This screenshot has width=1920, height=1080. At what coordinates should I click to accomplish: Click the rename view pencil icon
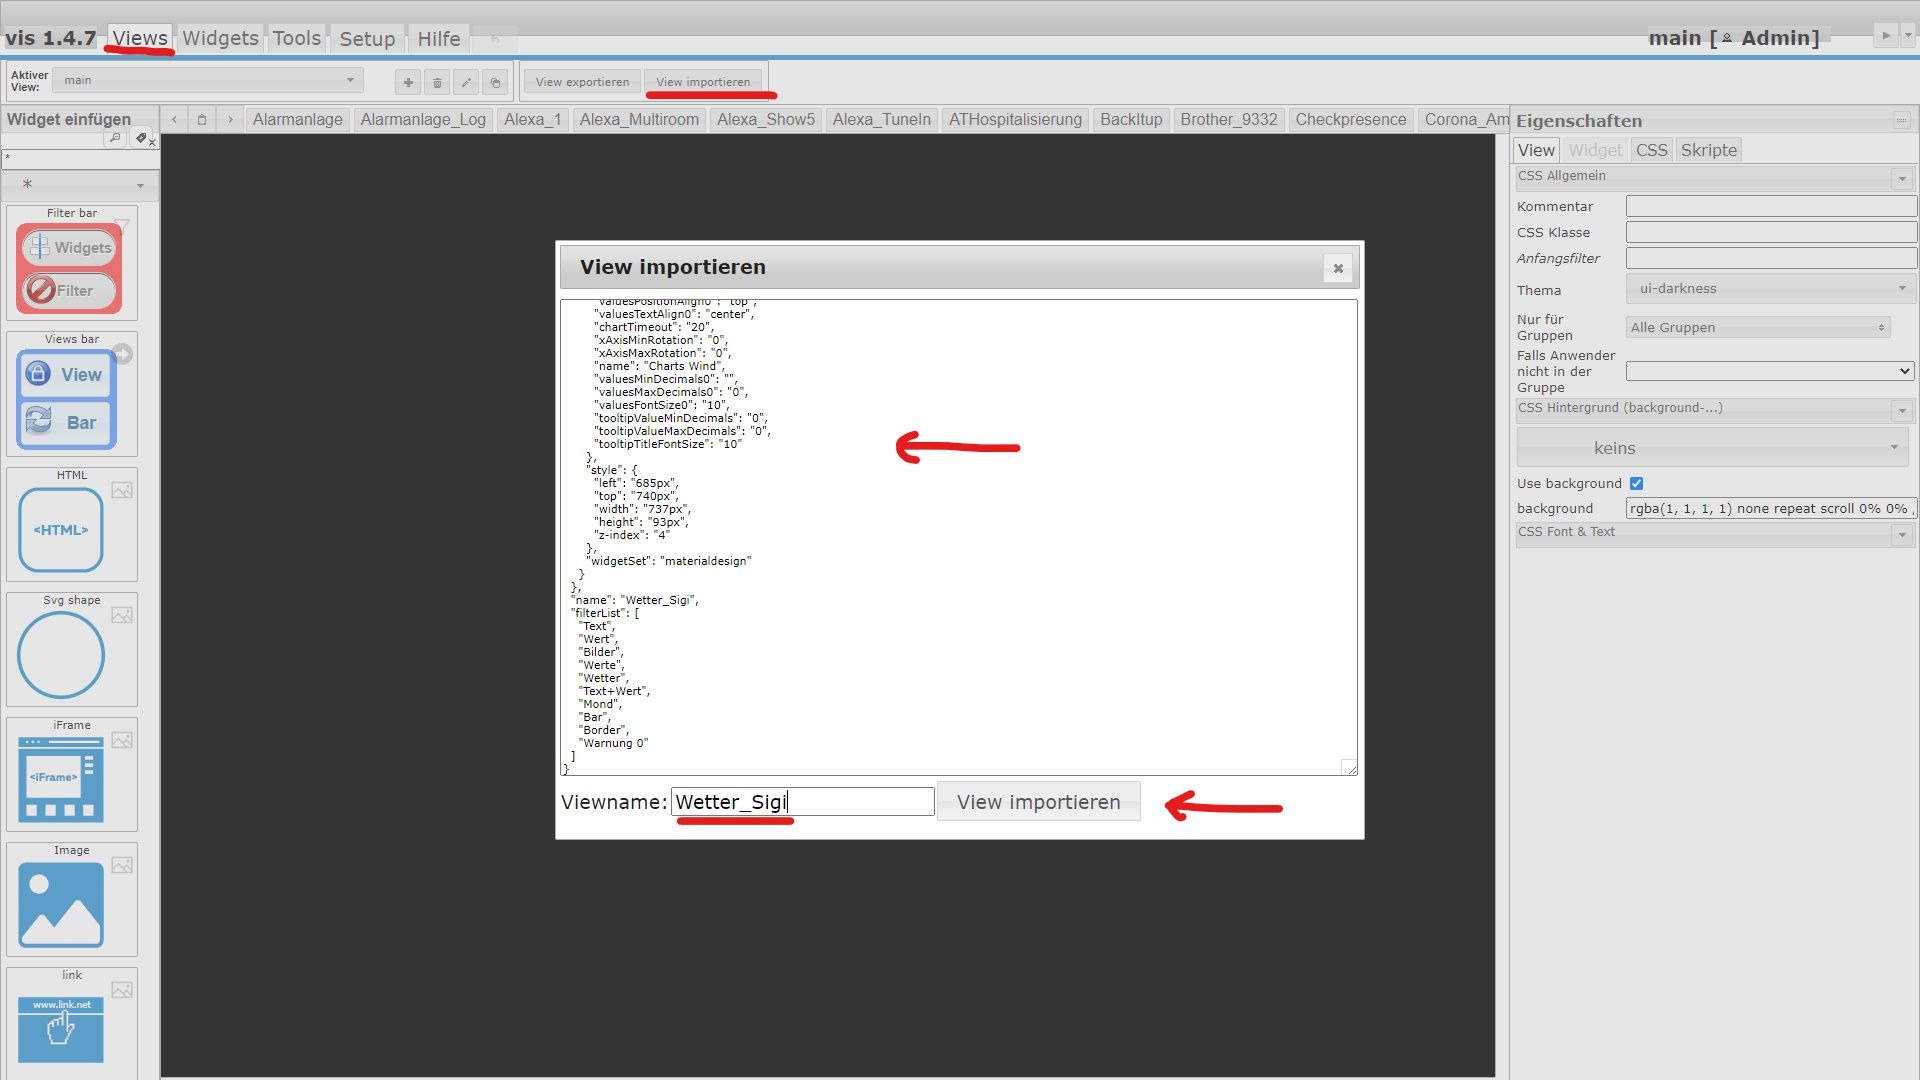tap(466, 82)
